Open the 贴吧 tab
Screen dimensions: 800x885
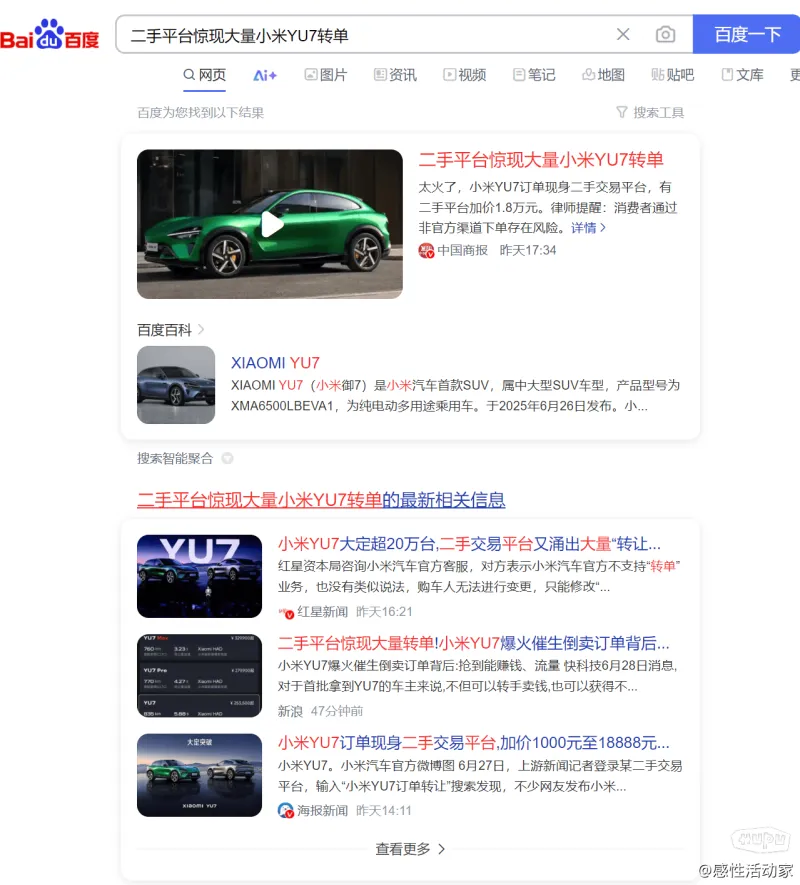(672, 75)
